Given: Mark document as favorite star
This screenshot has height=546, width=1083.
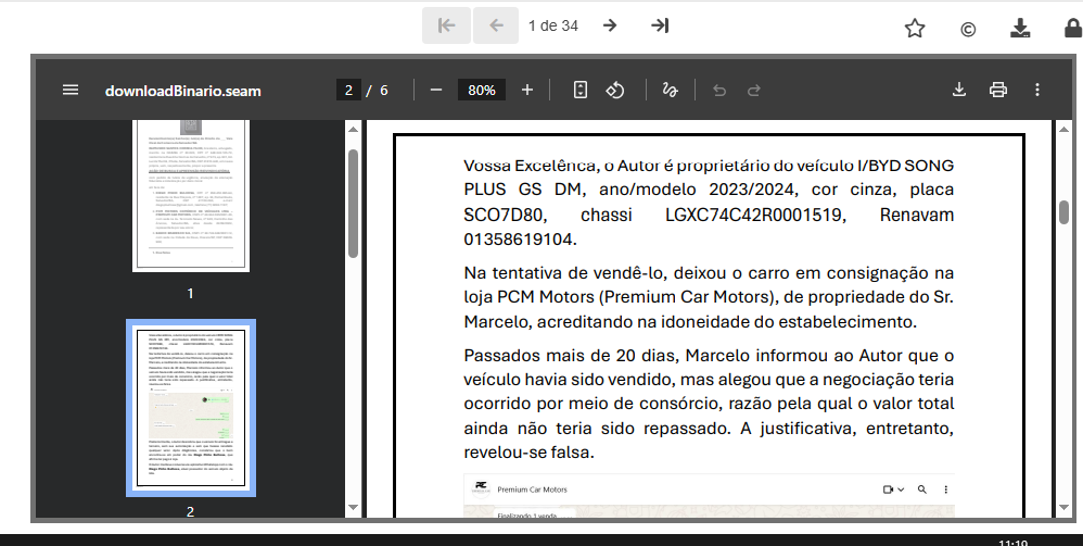Looking at the screenshot, I should (914, 28).
